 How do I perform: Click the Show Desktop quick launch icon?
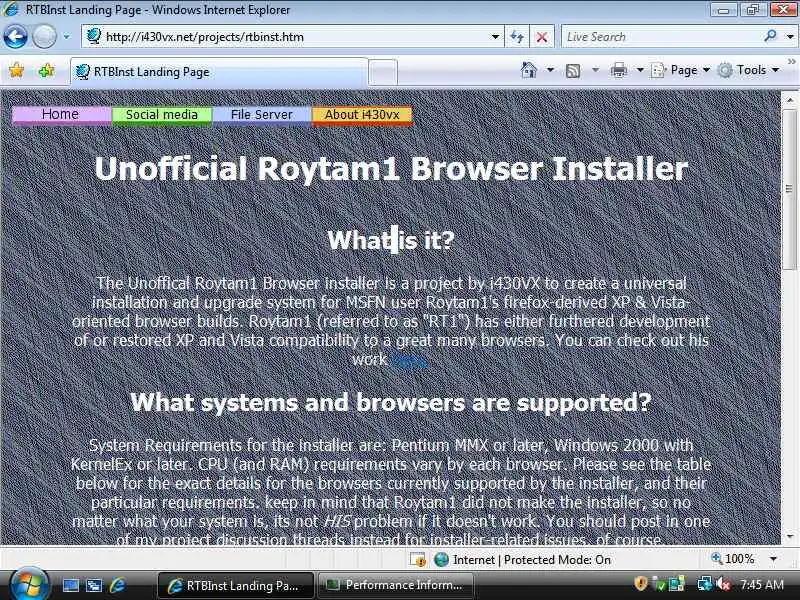point(71,586)
